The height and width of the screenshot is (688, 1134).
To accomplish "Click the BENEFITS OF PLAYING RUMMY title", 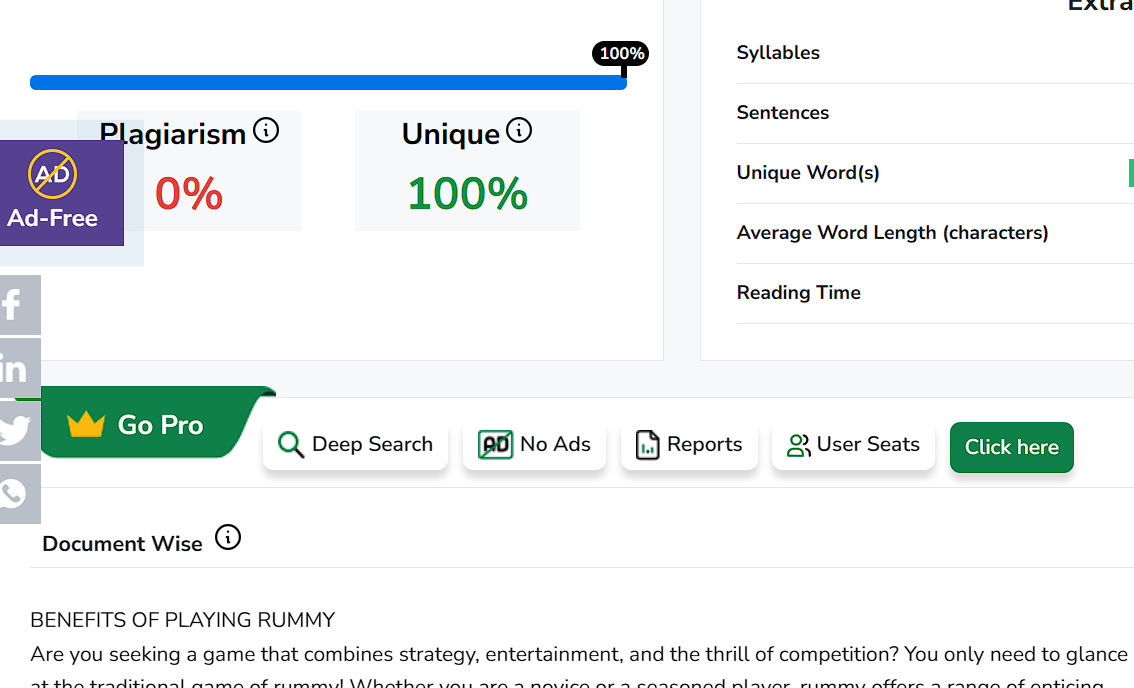I will tap(182, 620).
